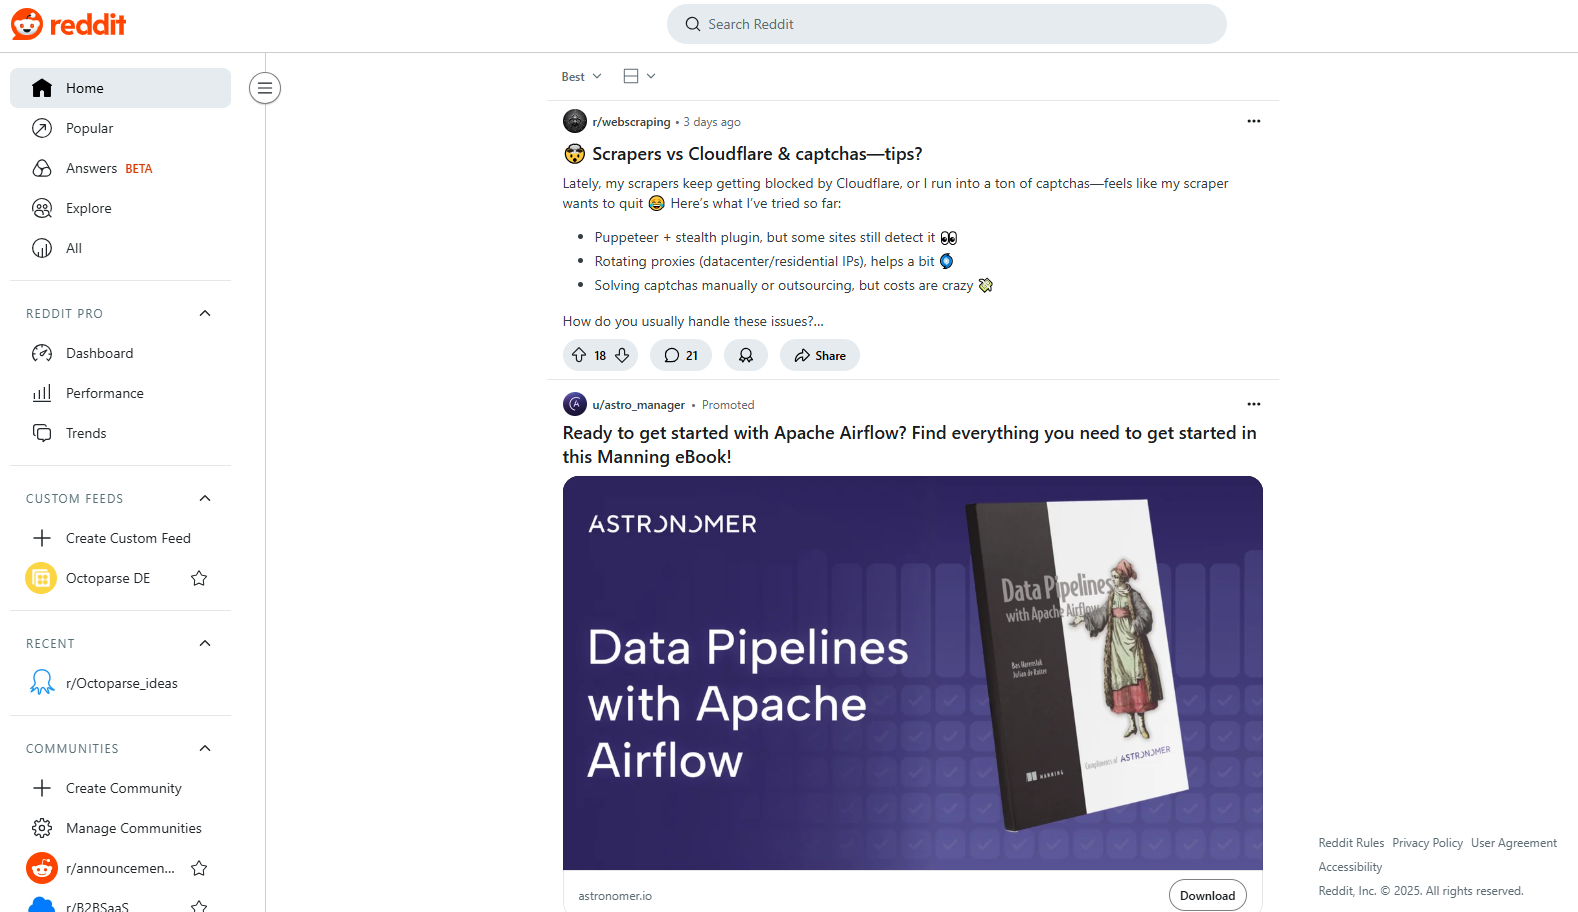Open the Data Pipelines ad image
The width and height of the screenshot is (1578, 912).
[x=912, y=672]
